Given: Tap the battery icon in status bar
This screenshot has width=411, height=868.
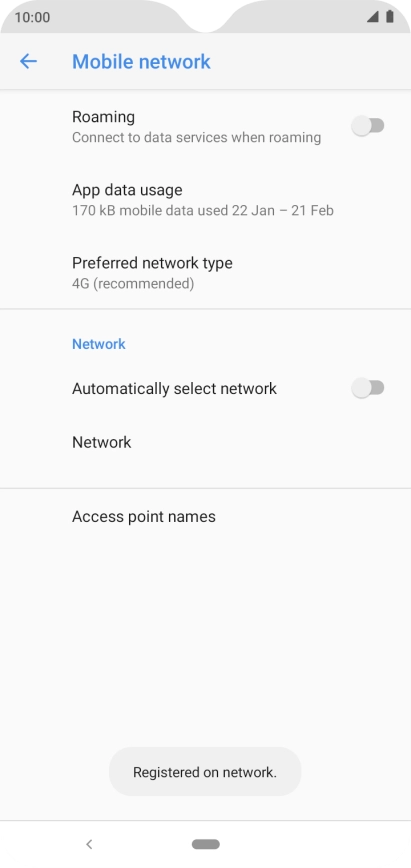Looking at the screenshot, I should coord(390,17).
